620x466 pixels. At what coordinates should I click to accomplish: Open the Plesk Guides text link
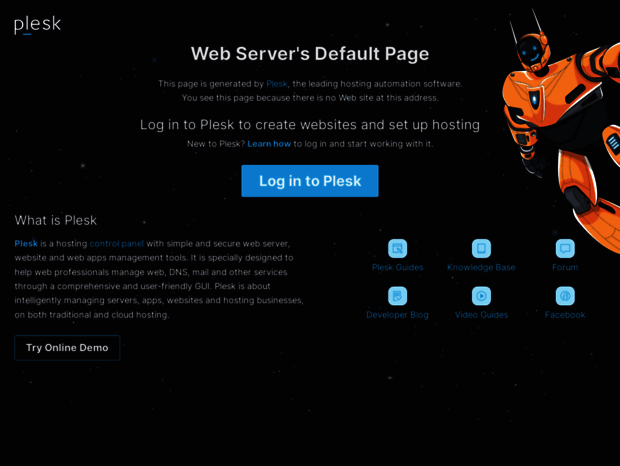(x=397, y=268)
